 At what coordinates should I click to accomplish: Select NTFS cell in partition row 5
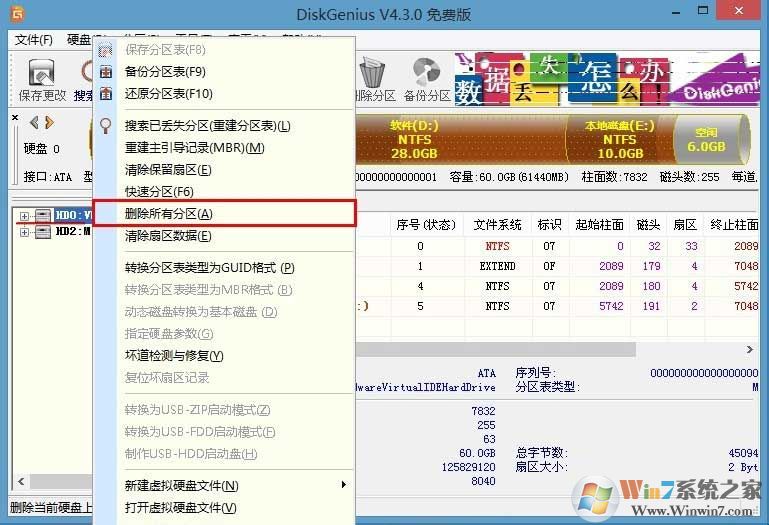click(x=497, y=306)
